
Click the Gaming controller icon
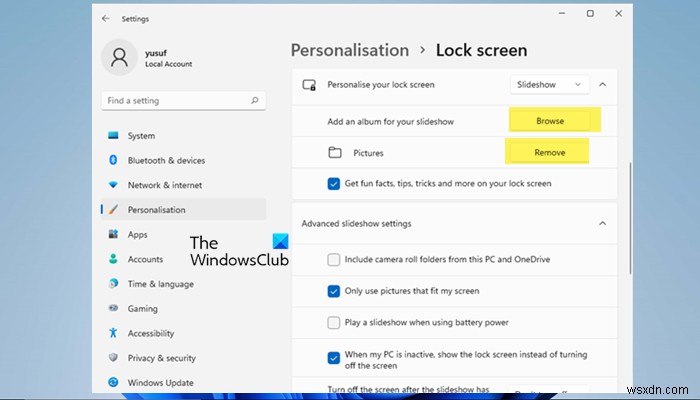tap(113, 308)
